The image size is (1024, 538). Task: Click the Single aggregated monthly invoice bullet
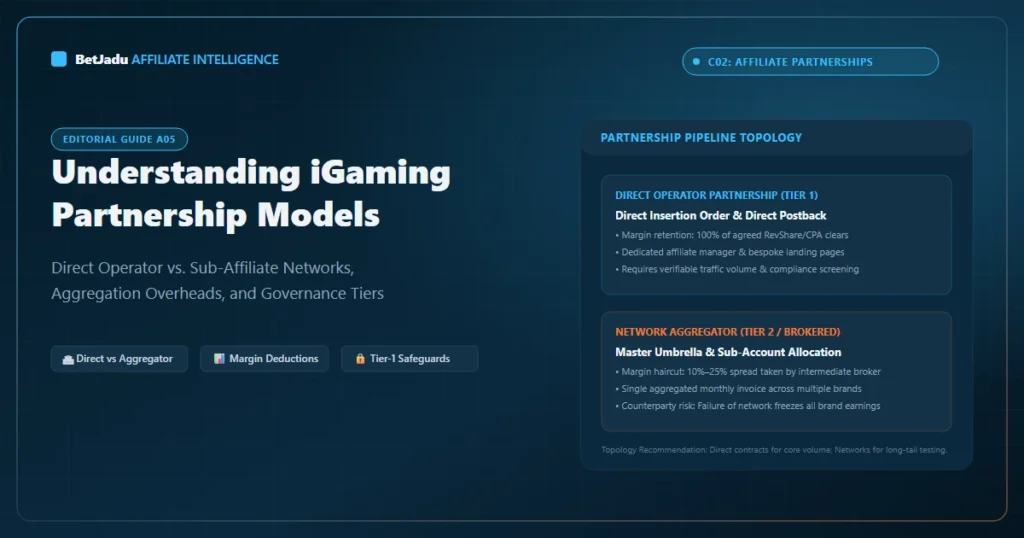pos(739,388)
